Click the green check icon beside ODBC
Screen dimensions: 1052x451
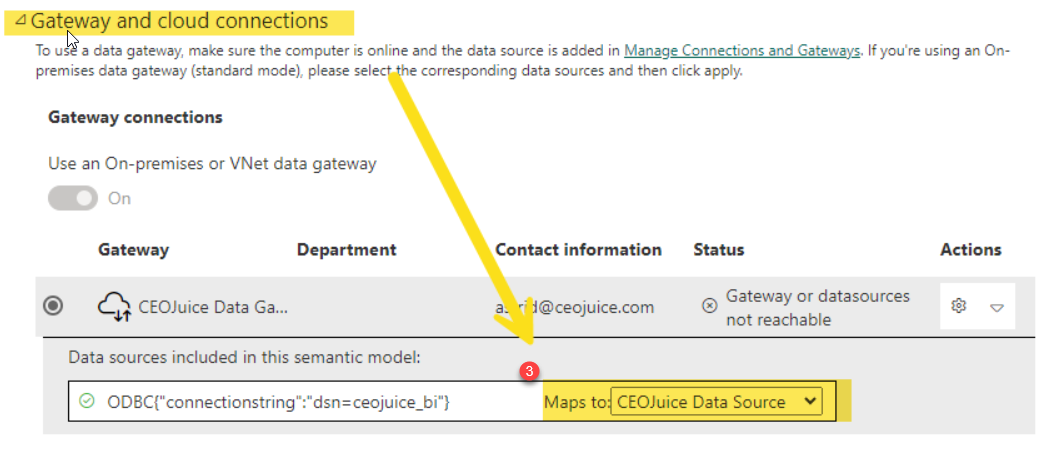coord(87,401)
